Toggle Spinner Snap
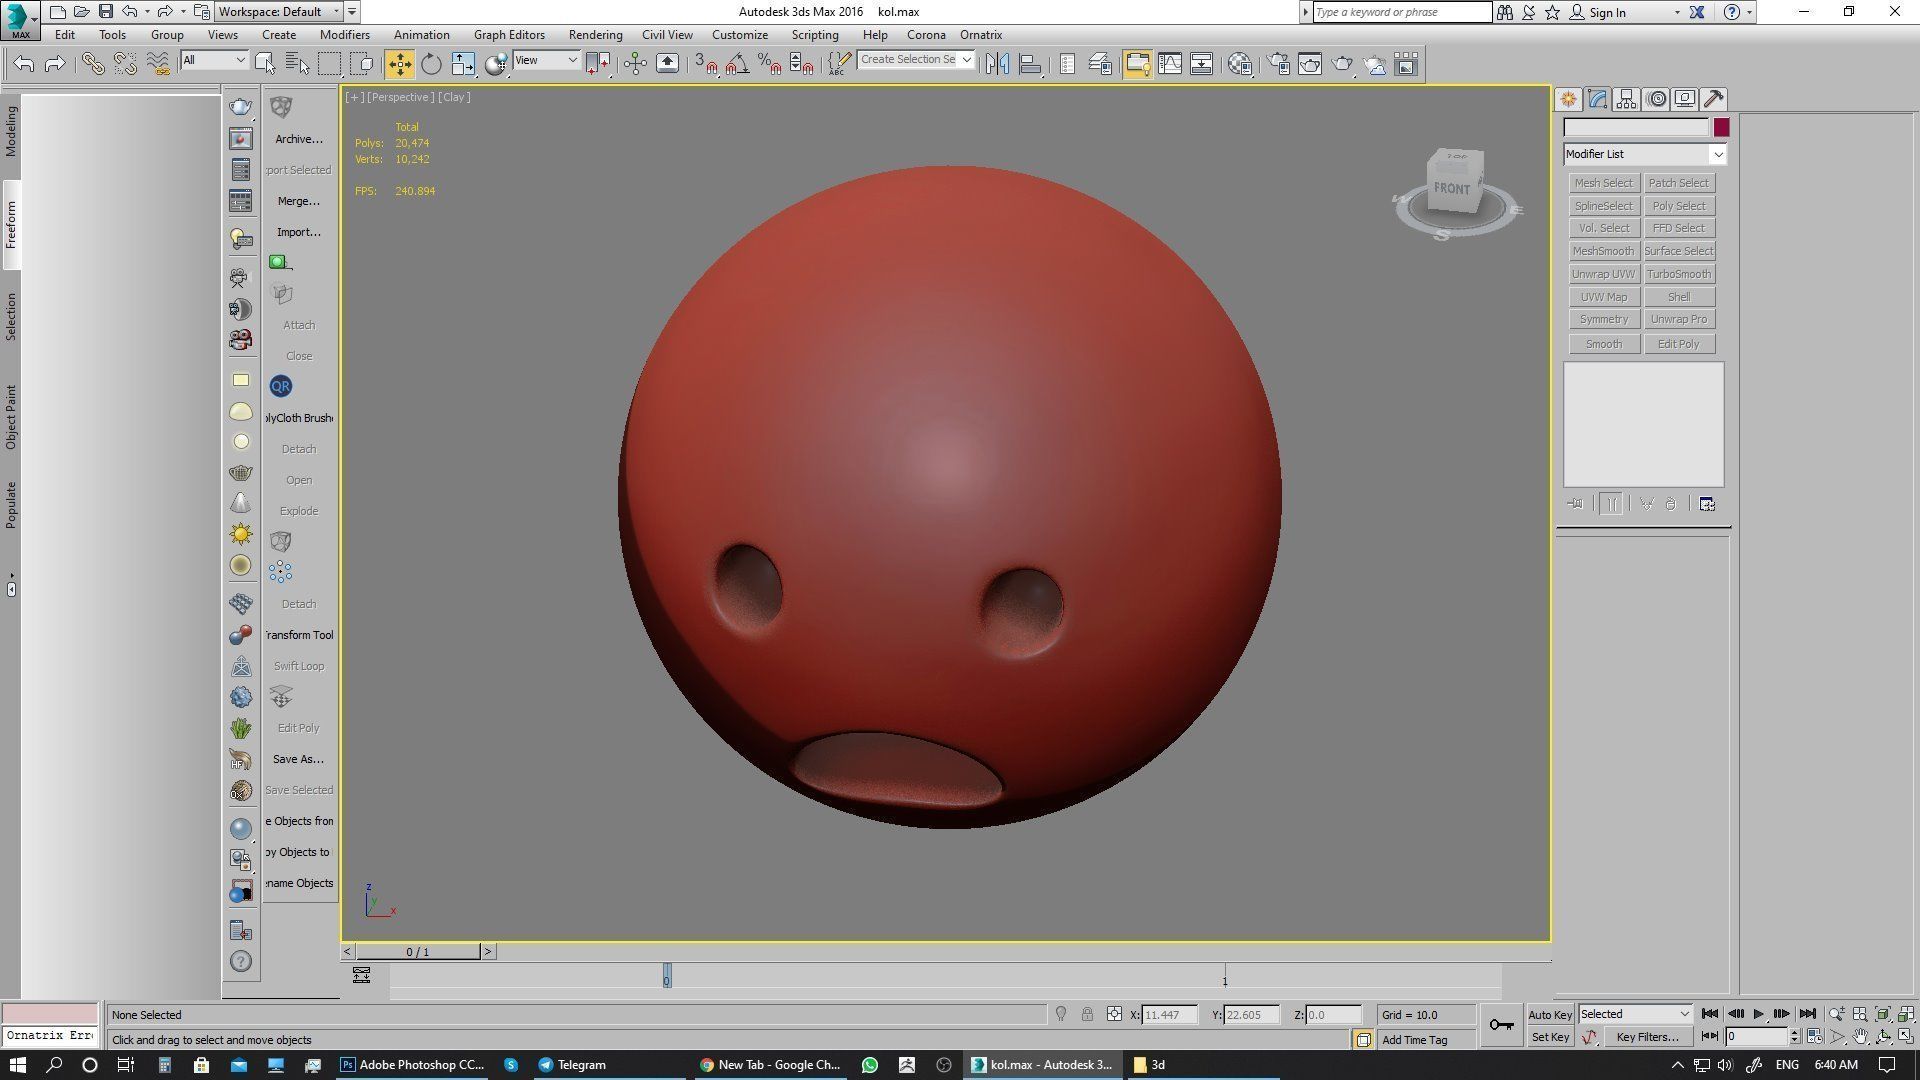Viewport: 1920px width, 1080px height. 802,64
